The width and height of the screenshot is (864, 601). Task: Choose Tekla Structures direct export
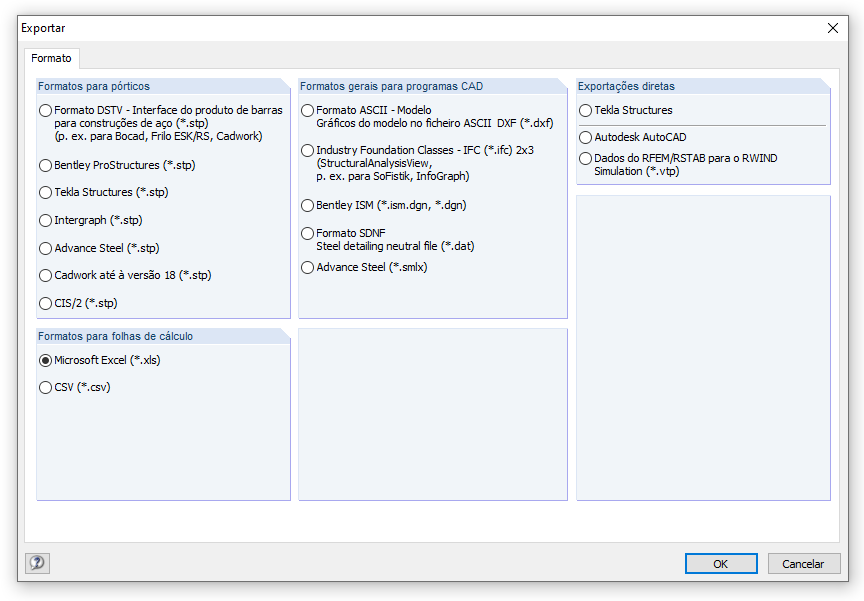coord(583,110)
